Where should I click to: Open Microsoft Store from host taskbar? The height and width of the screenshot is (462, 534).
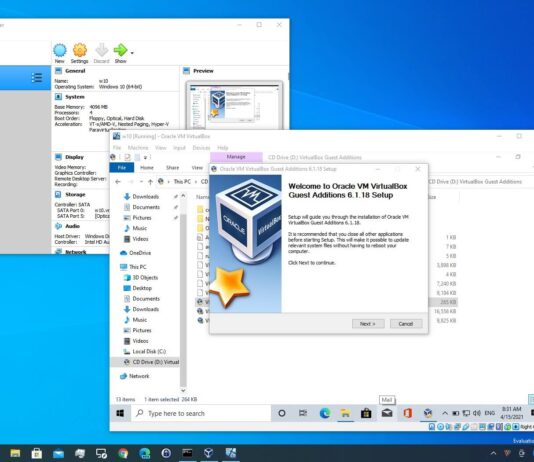pos(37,453)
